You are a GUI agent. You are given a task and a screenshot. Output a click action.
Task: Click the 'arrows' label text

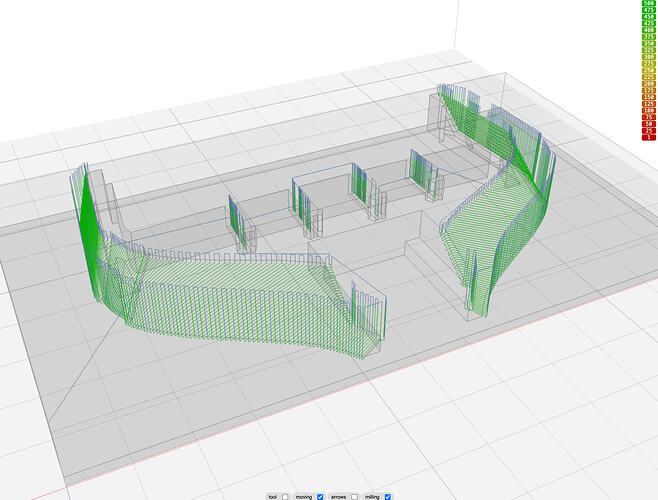pyautogui.click(x=338, y=496)
